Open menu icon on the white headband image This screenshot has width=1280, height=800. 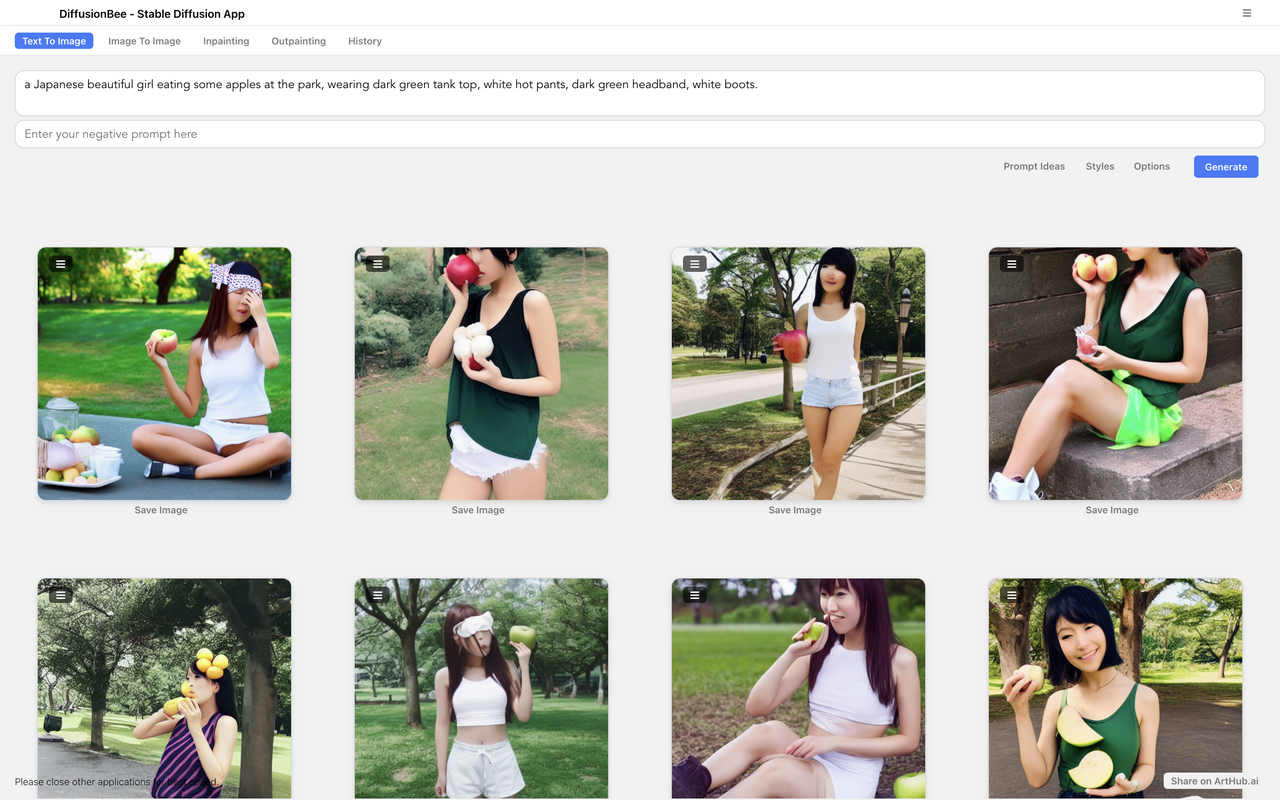(x=377, y=595)
